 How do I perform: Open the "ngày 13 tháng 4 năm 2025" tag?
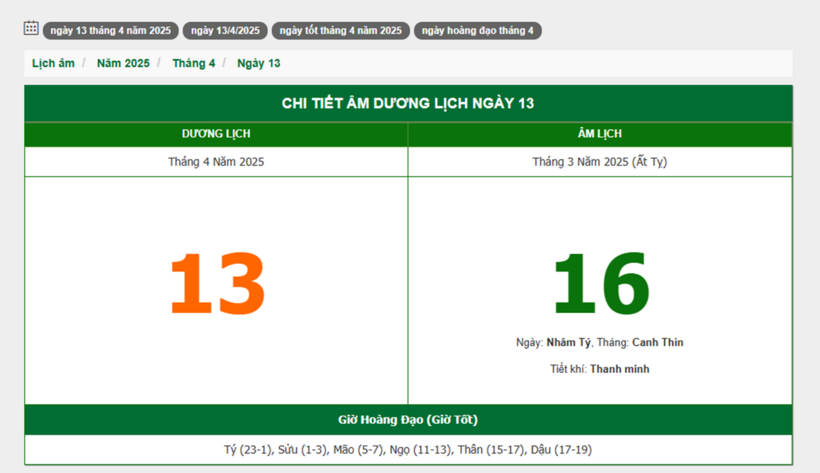pos(110,30)
